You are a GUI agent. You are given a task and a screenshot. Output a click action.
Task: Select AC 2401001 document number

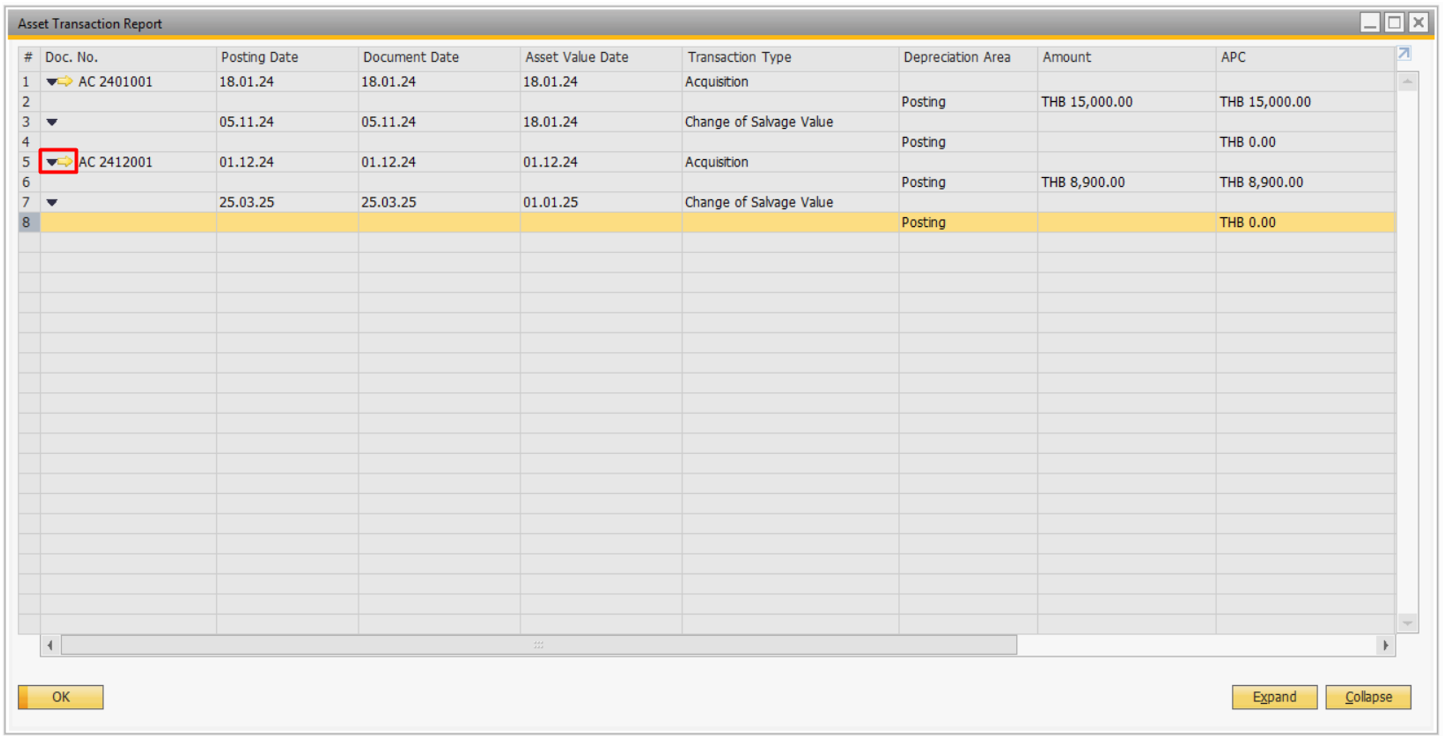point(116,82)
